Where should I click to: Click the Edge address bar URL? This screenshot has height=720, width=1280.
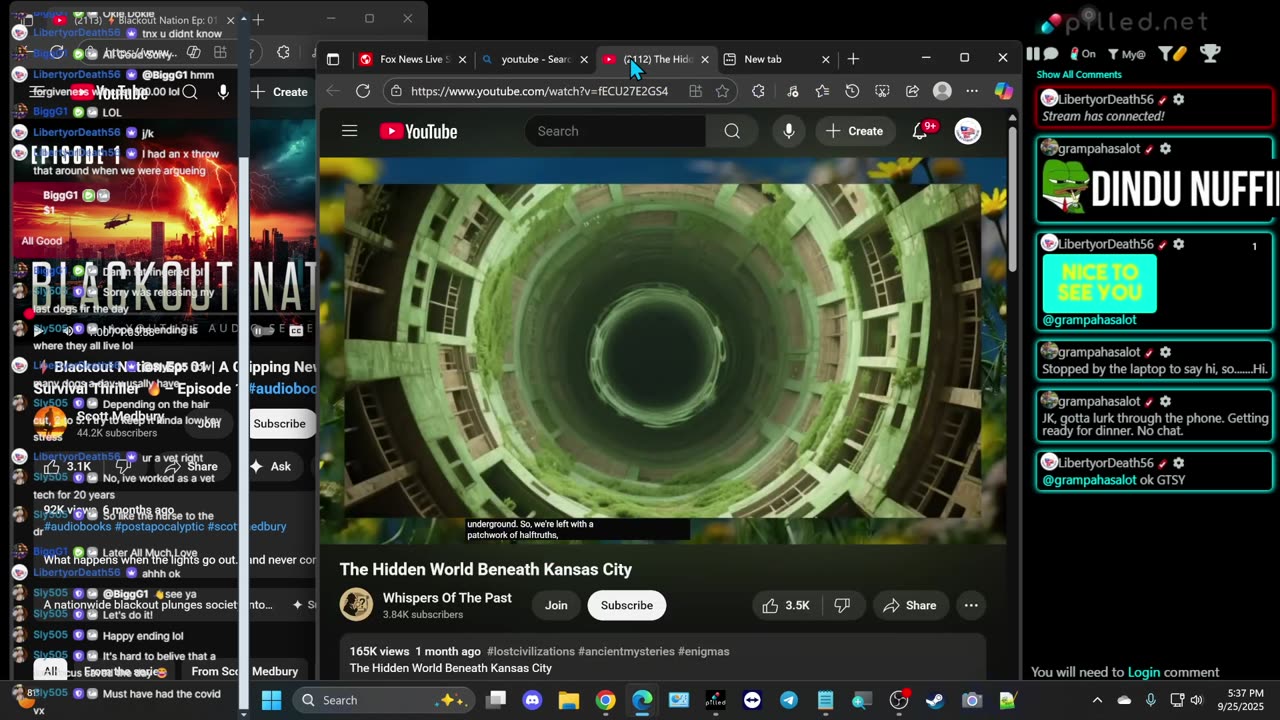click(539, 91)
